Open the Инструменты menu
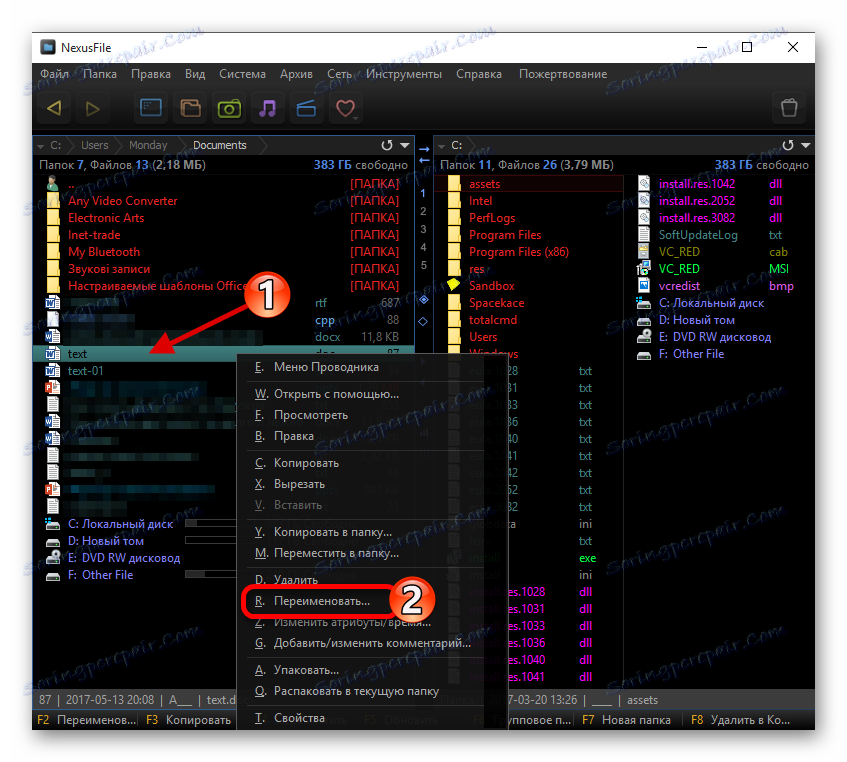This screenshot has width=847, height=762. click(404, 74)
